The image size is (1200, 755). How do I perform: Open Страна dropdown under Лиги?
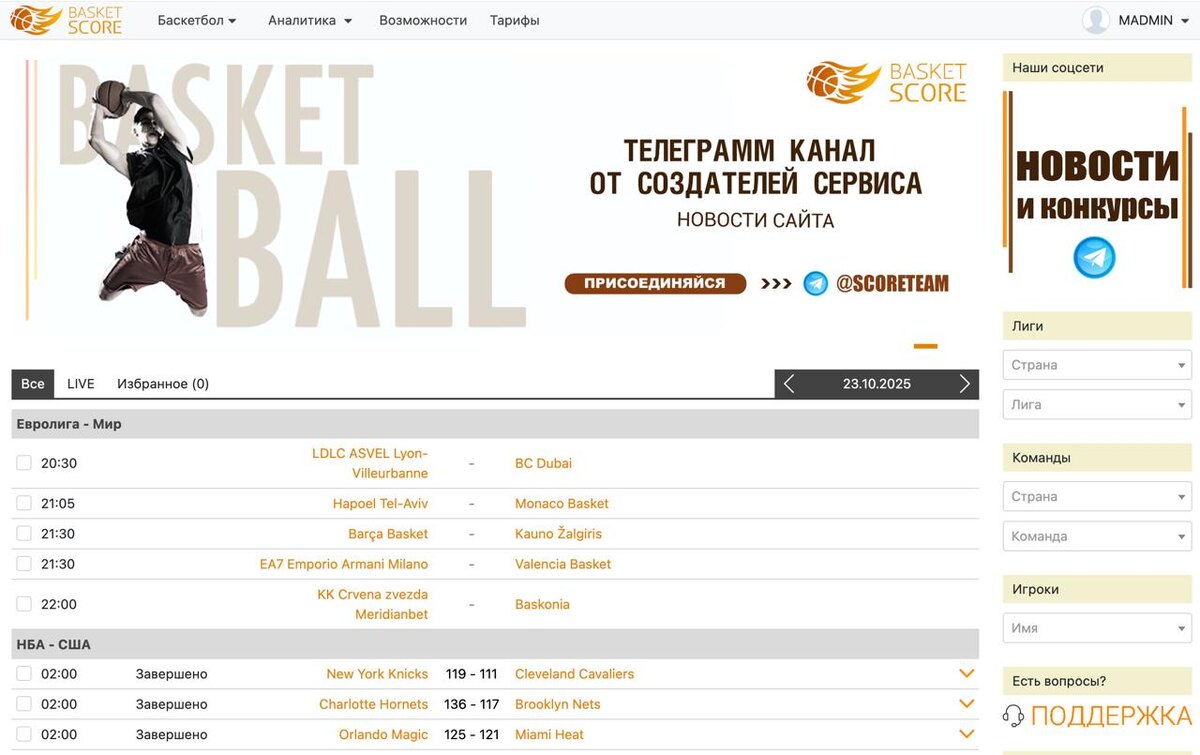point(1097,365)
